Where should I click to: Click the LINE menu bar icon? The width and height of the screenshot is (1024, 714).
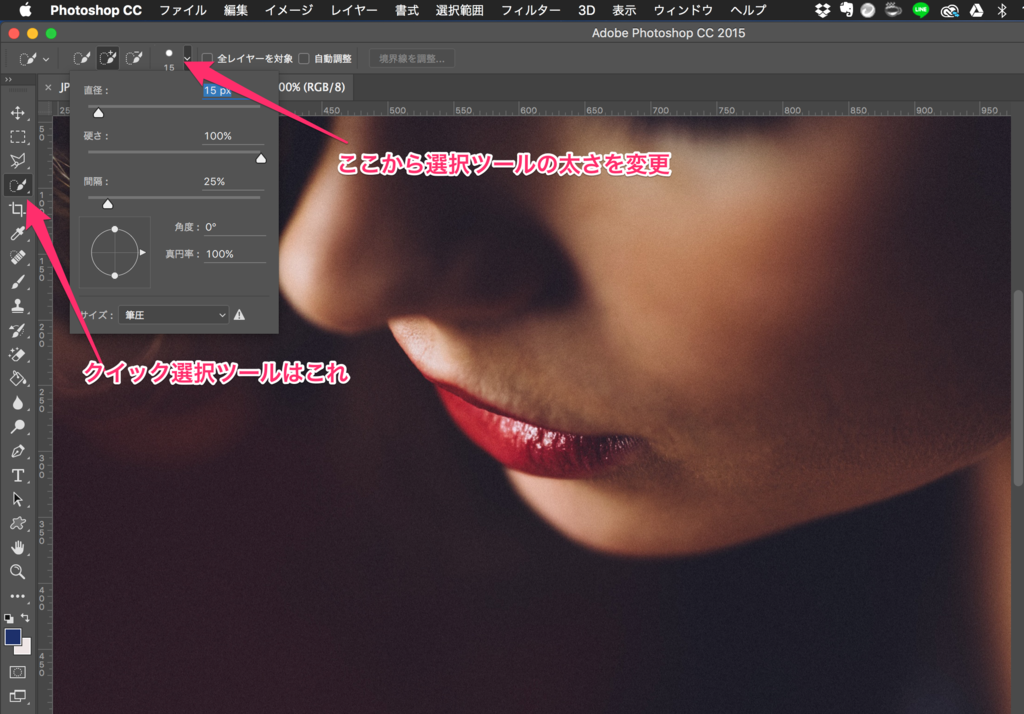pos(920,10)
